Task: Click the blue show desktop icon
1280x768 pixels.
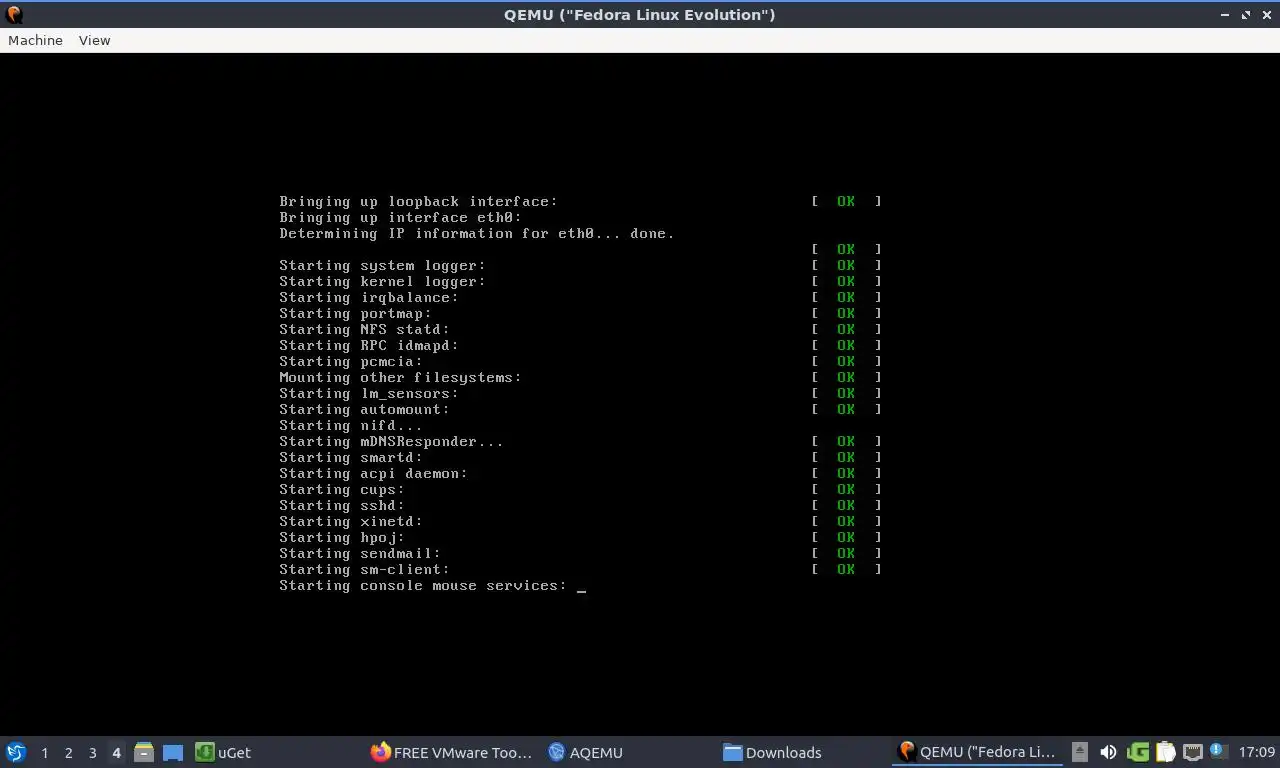Action: coord(173,752)
